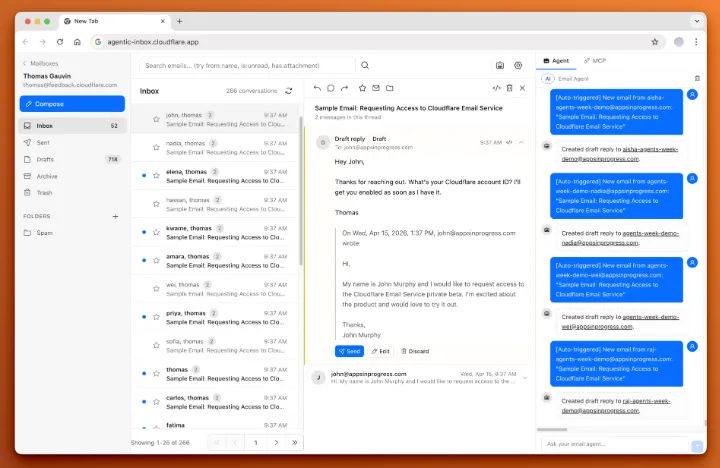The width and height of the screenshot is (720, 468).
Task: Switch to the Agent tab
Action: [x=556, y=61]
